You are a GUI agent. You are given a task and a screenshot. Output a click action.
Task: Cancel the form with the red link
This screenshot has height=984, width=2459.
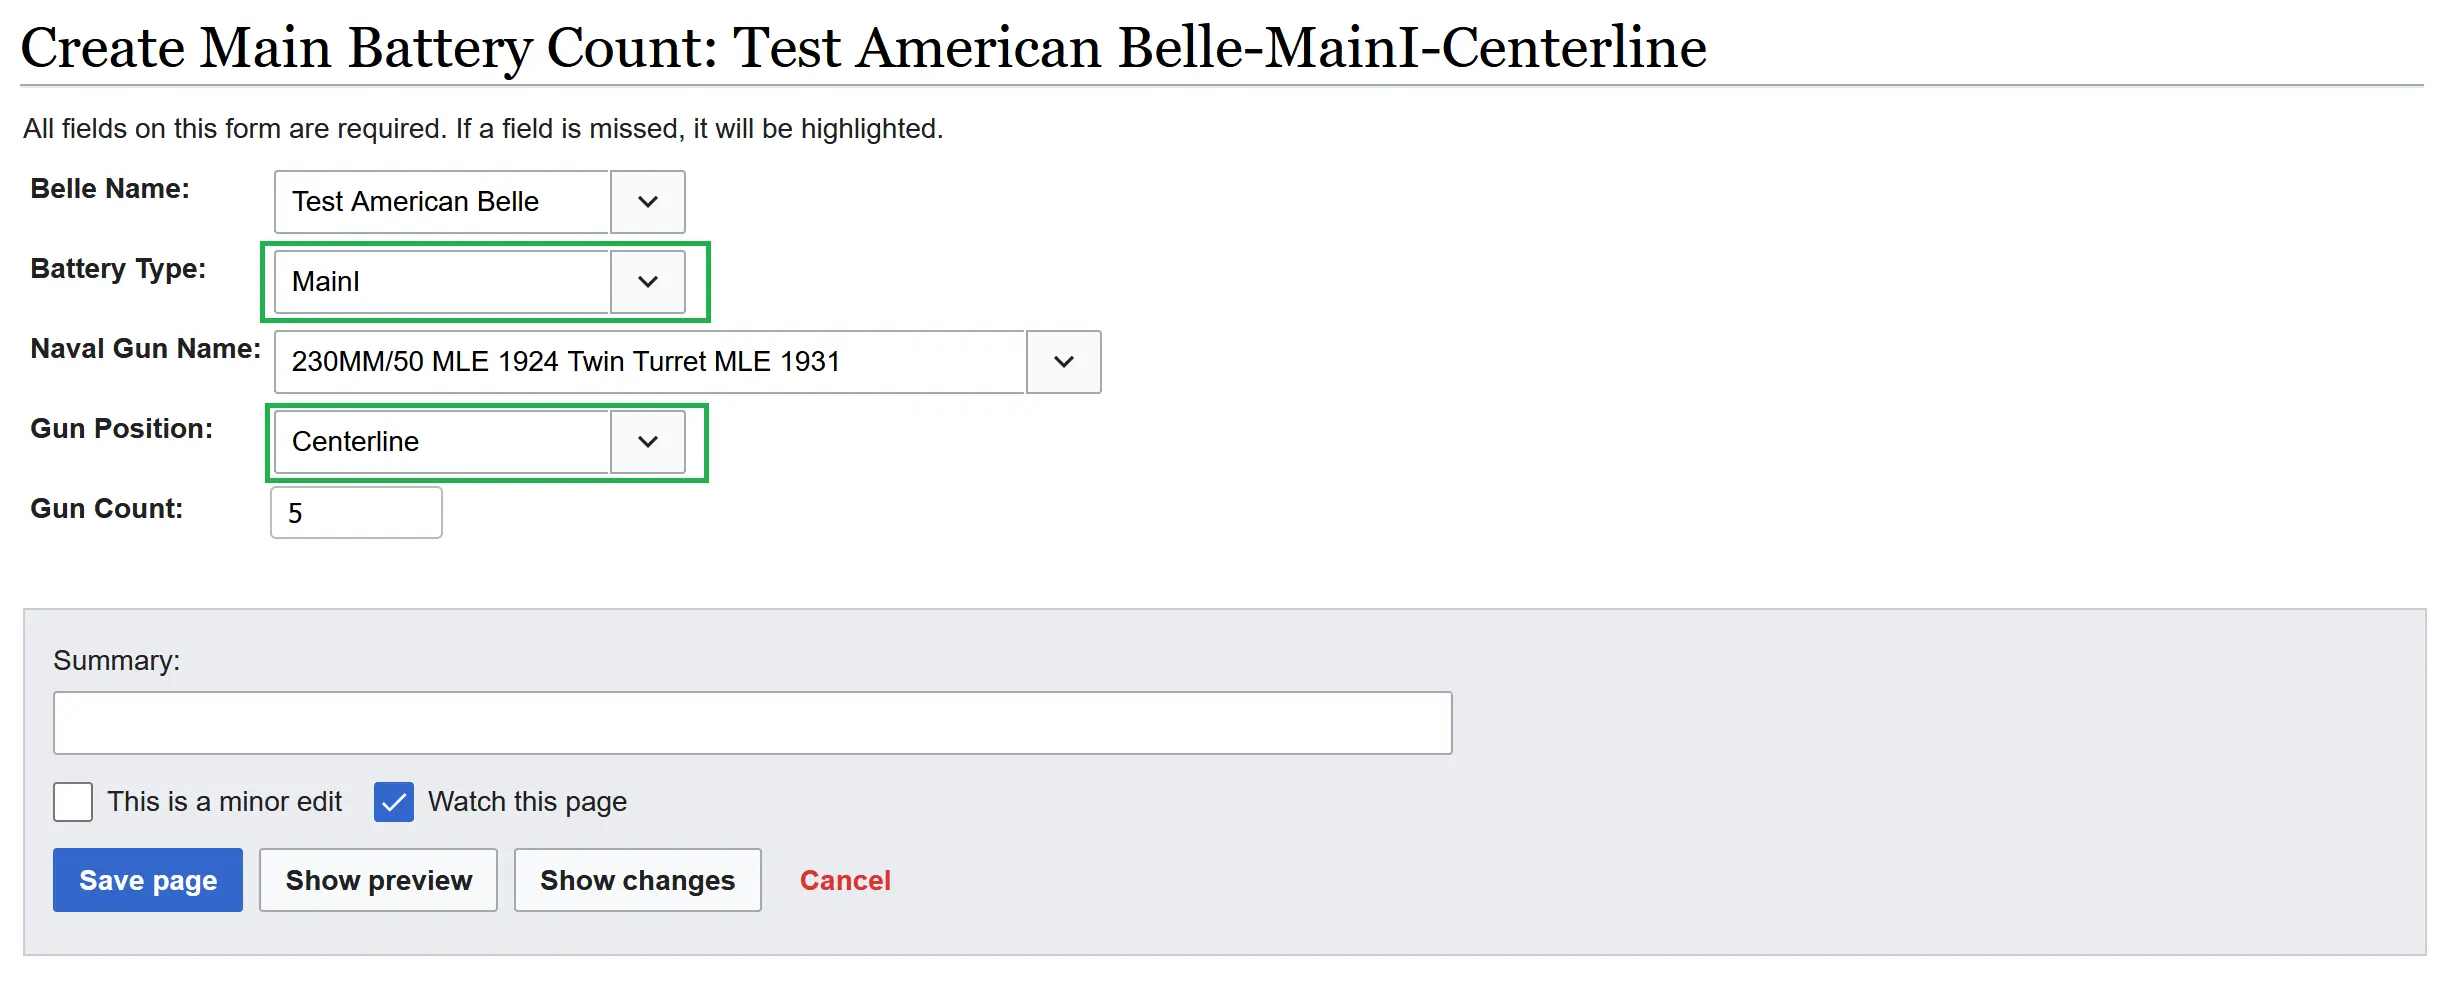[x=845, y=880]
